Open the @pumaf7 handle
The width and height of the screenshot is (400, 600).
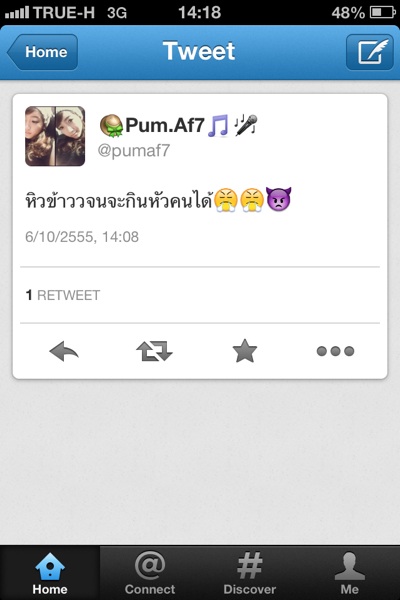(x=134, y=150)
